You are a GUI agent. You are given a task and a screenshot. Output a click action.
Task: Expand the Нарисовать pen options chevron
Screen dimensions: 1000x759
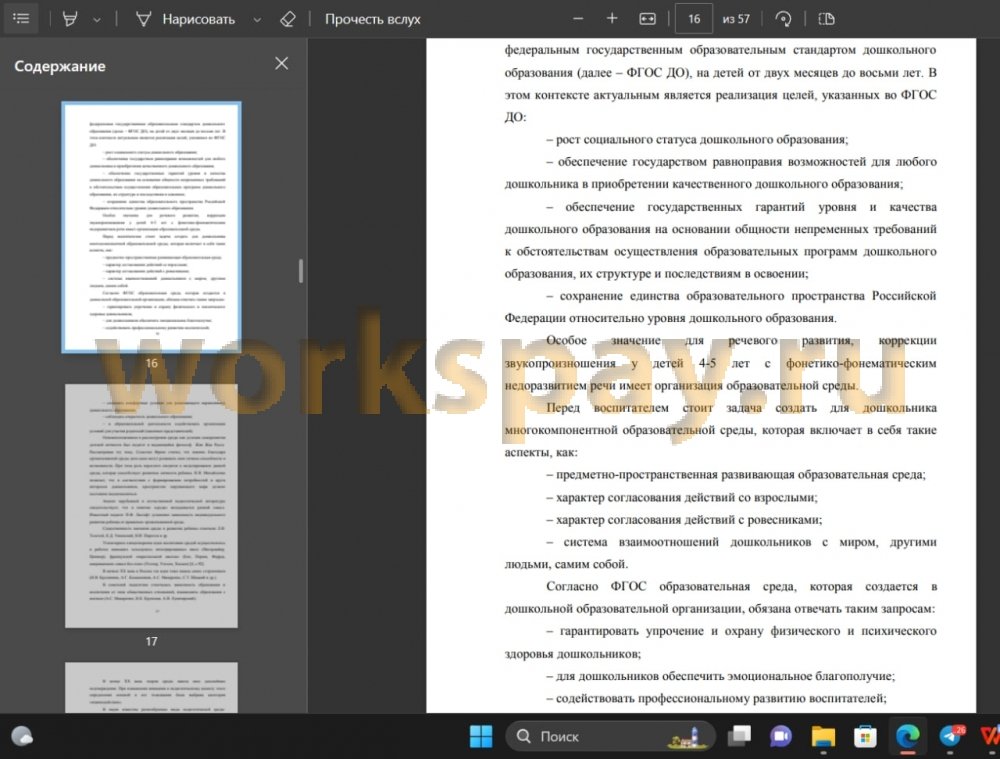point(257,20)
